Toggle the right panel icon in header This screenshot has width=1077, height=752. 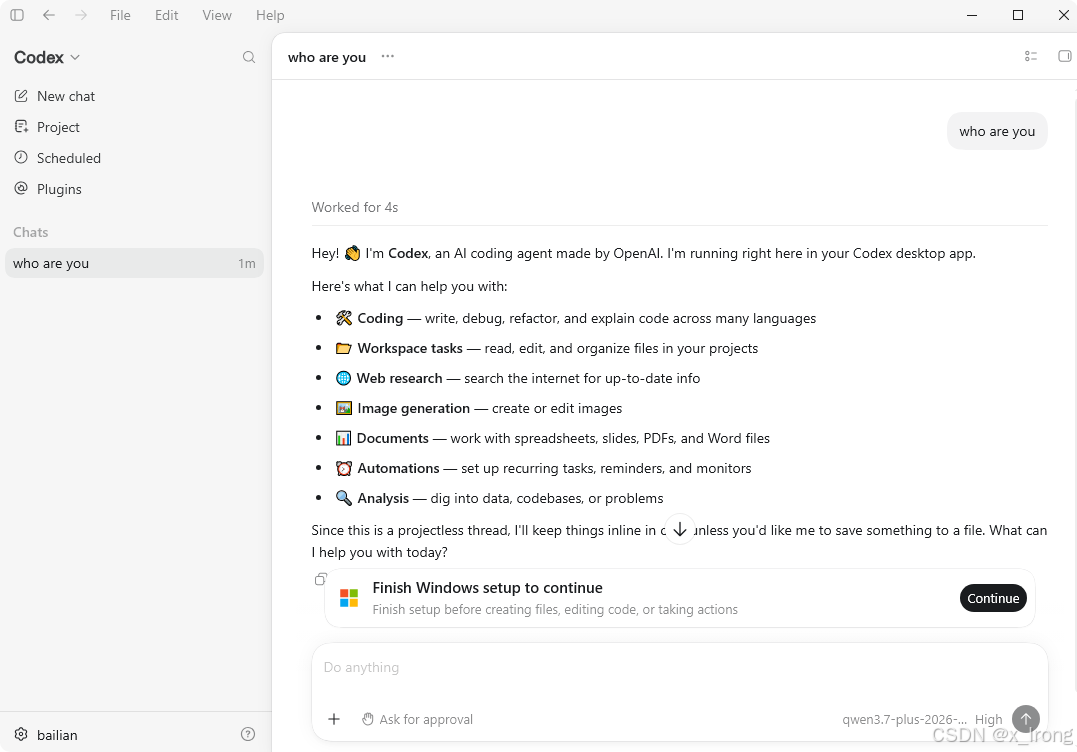click(1064, 56)
